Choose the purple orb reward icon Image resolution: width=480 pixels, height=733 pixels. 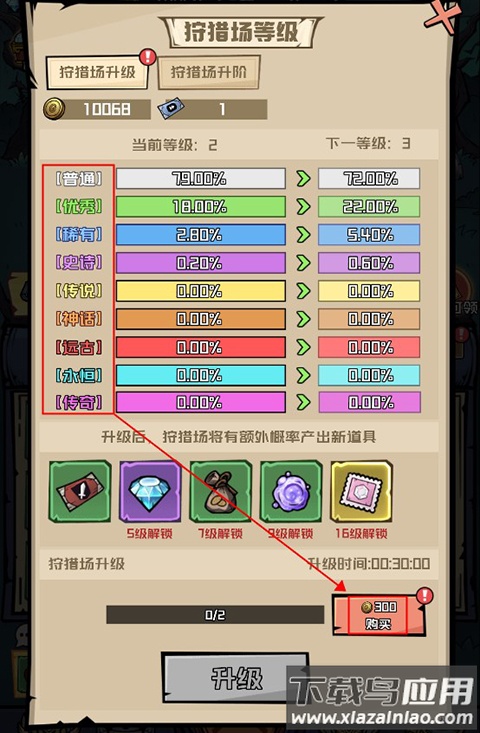tap(291, 491)
